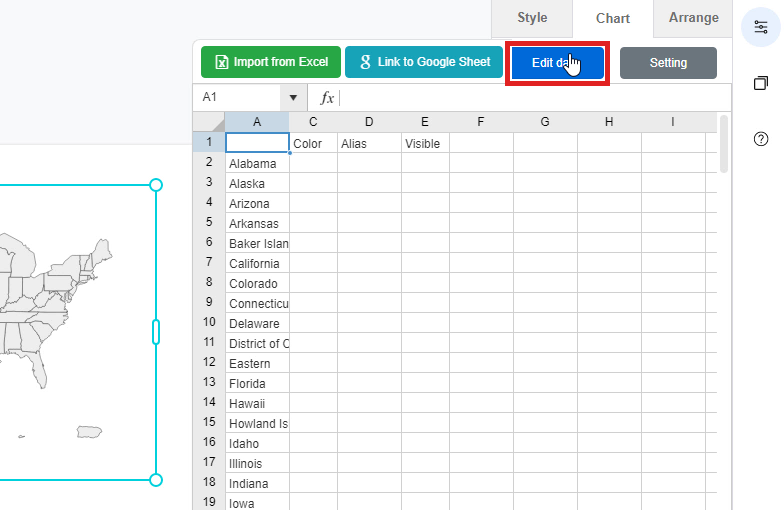
Task: Click the "Baker Islan" cell
Action: click(257, 244)
